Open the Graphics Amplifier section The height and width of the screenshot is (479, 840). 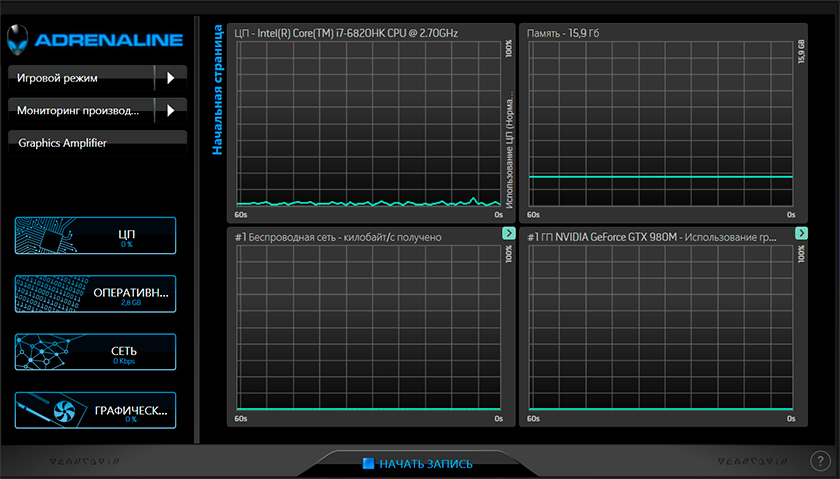coord(98,143)
